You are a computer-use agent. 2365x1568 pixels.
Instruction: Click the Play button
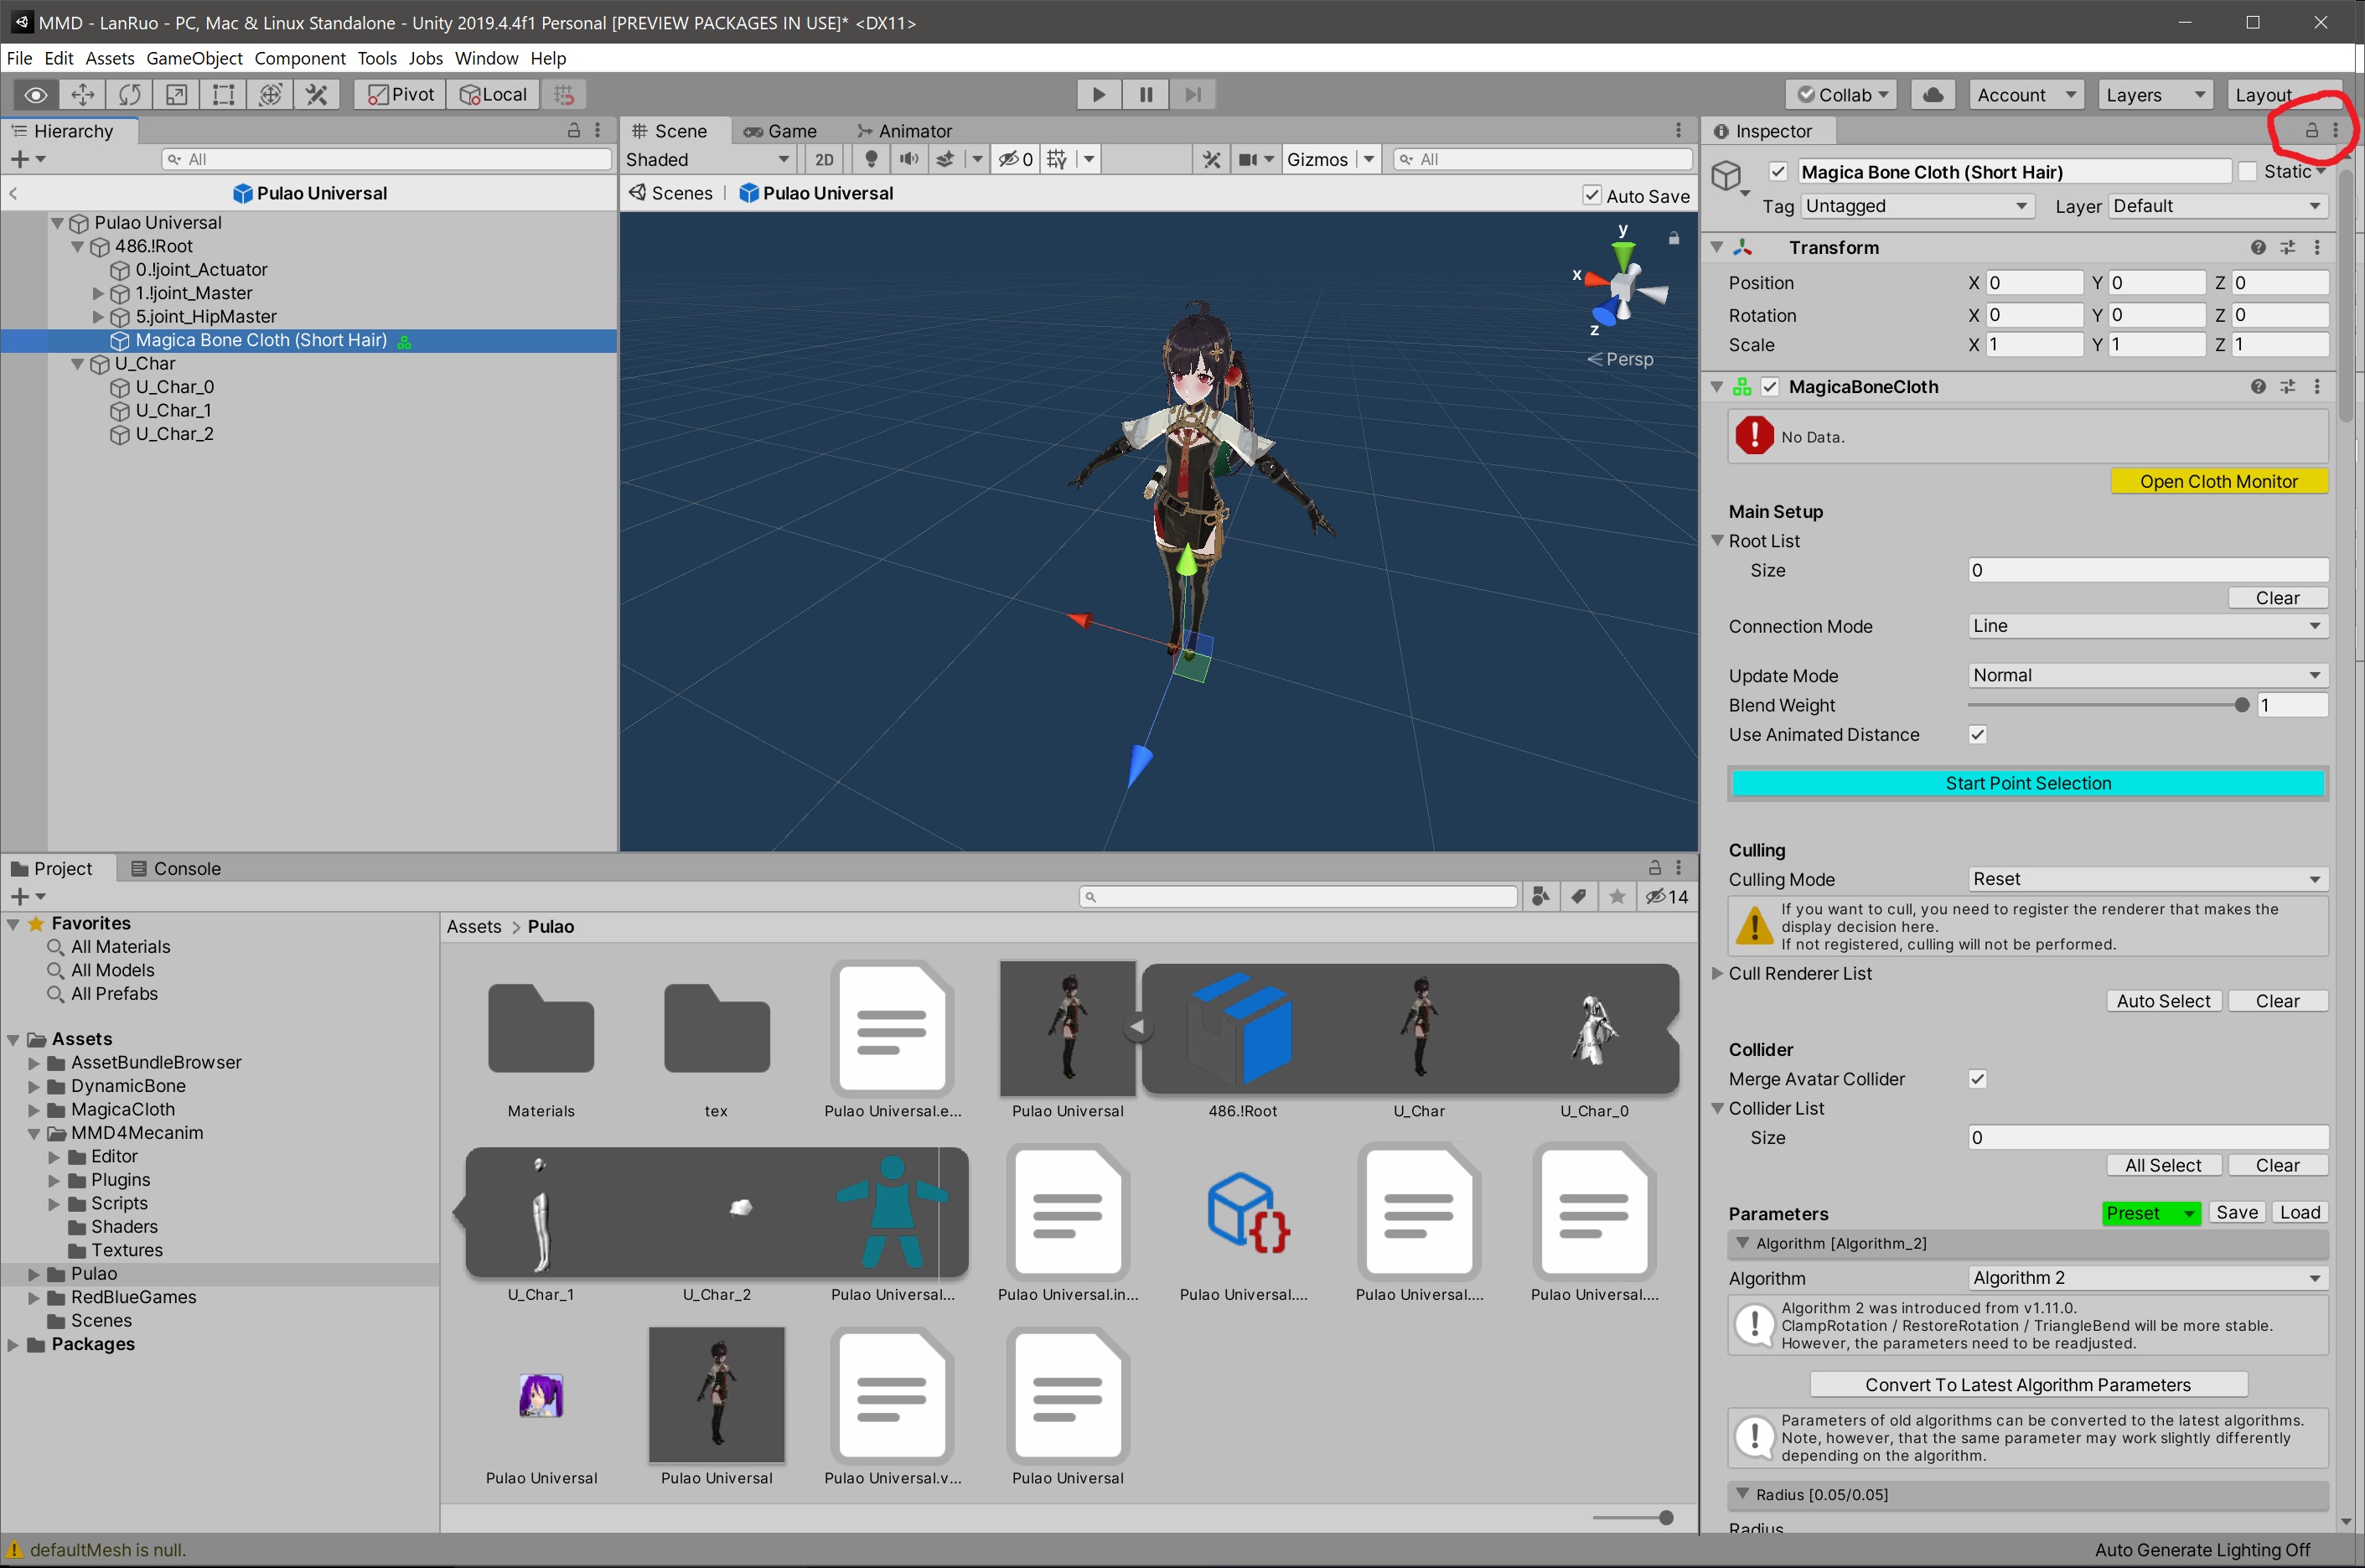pos(1098,95)
